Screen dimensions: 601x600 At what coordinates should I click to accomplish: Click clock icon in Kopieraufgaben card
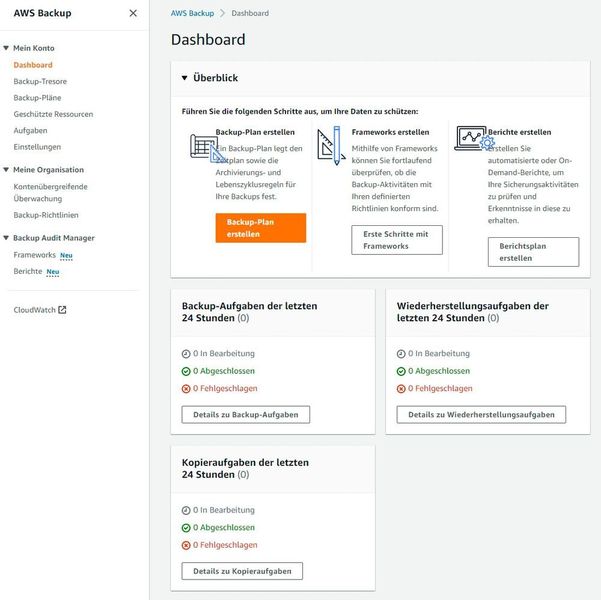tap(186, 510)
